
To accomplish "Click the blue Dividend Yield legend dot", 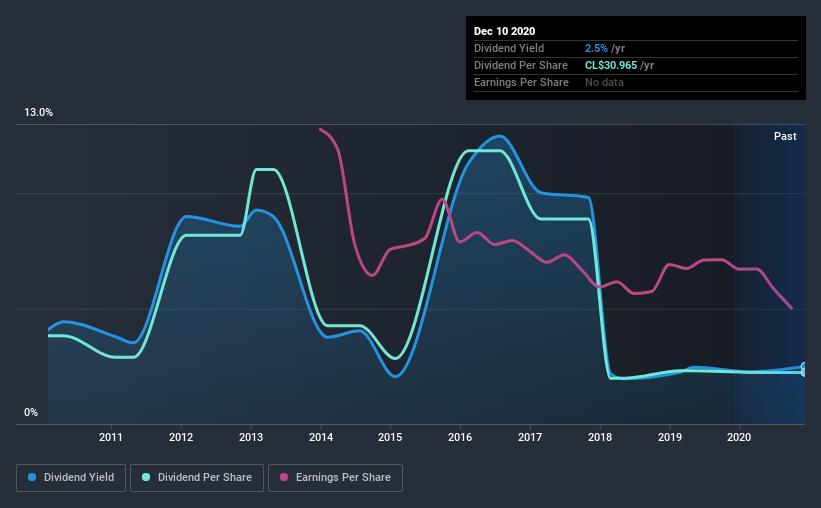I will pyautogui.click(x=32, y=477).
